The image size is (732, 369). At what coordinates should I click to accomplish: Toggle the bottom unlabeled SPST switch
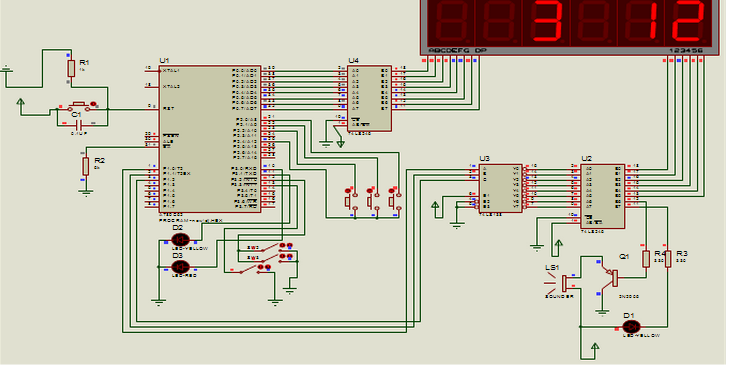(x=254, y=270)
